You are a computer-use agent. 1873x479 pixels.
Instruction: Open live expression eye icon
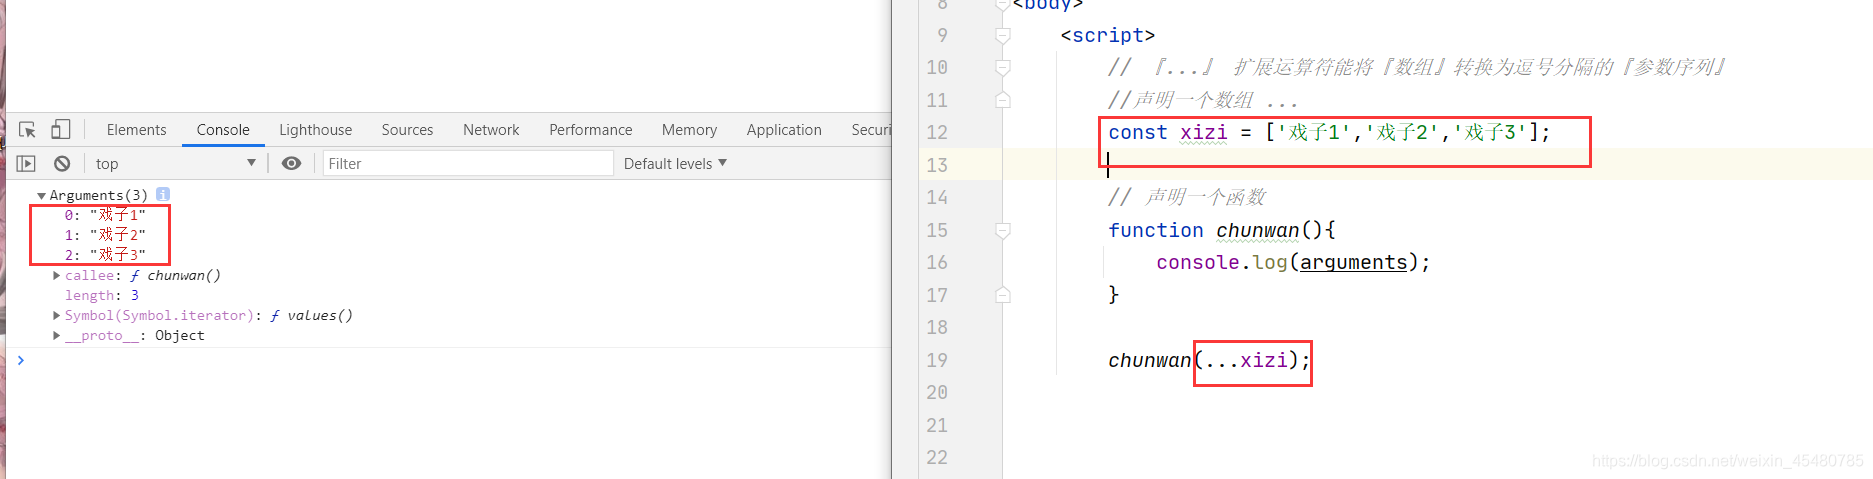(291, 163)
